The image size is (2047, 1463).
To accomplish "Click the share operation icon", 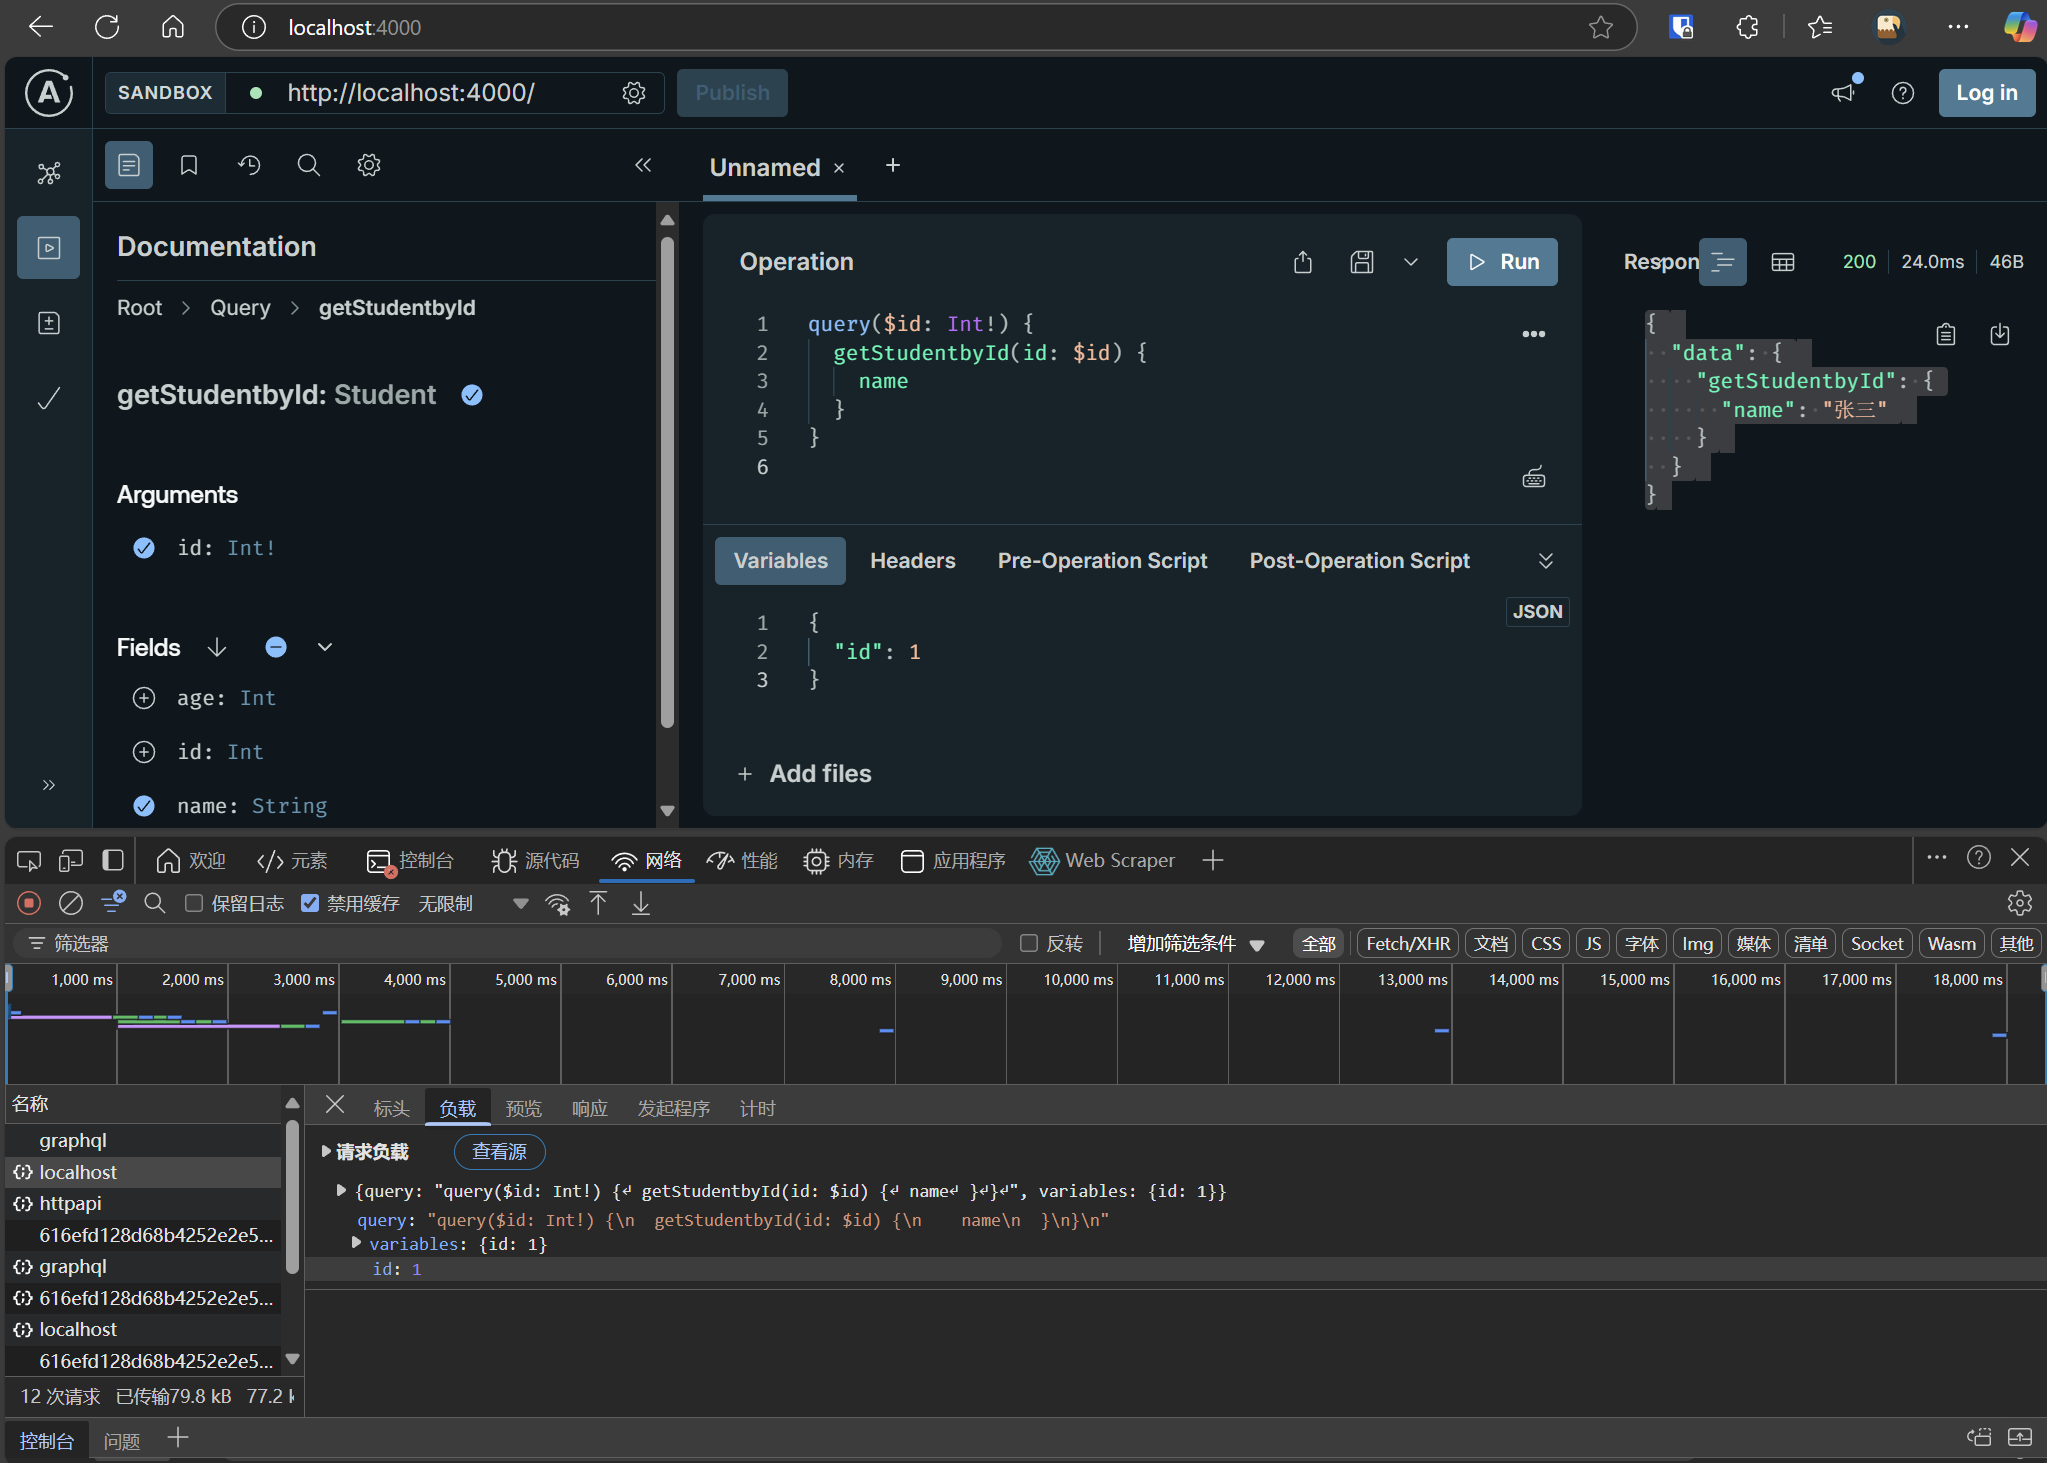I will 1302,262.
